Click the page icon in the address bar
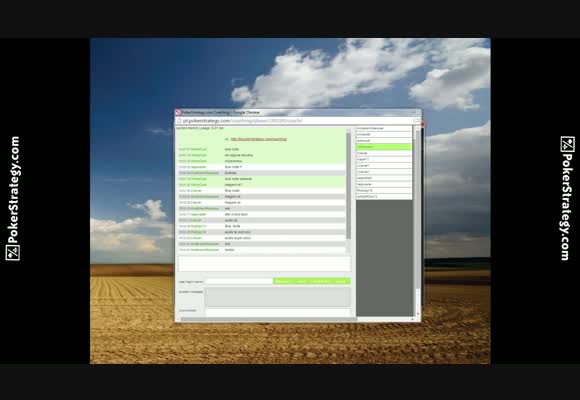Image resolution: width=580 pixels, height=400 pixels. coord(179,121)
